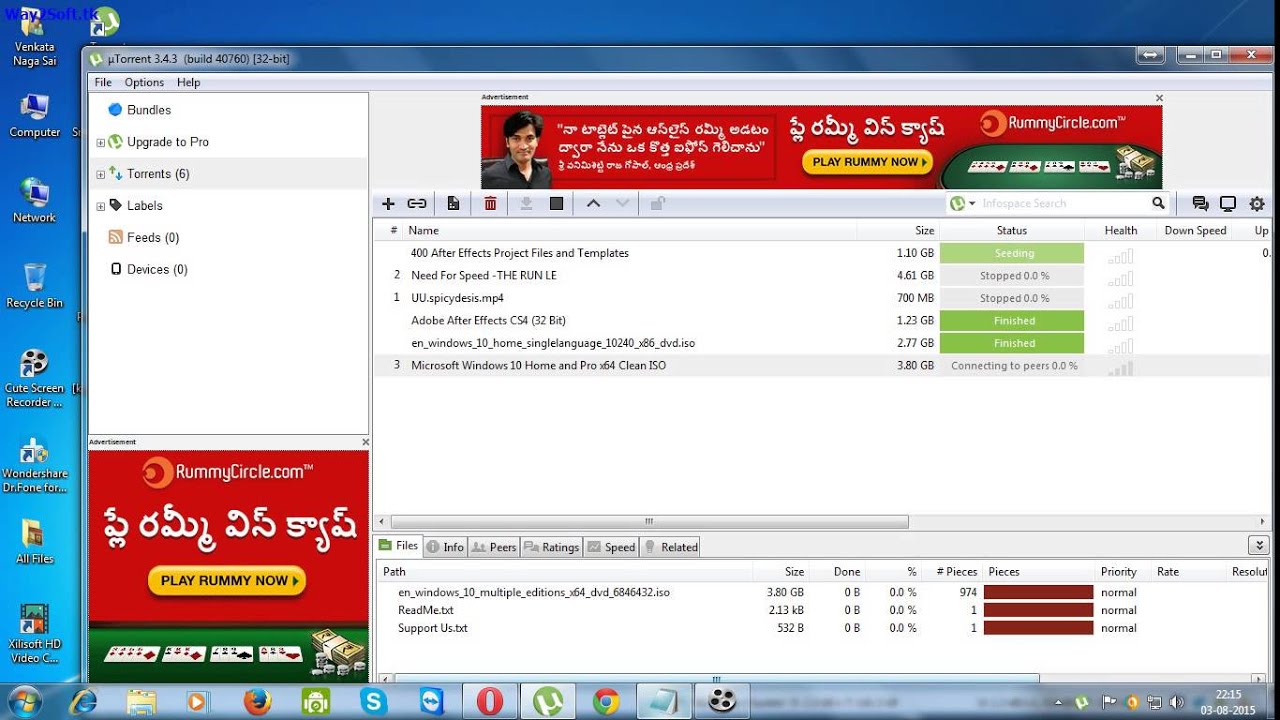Open Preferences gear icon
The width and height of the screenshot is (1280, 720).
click(1257, 204)
